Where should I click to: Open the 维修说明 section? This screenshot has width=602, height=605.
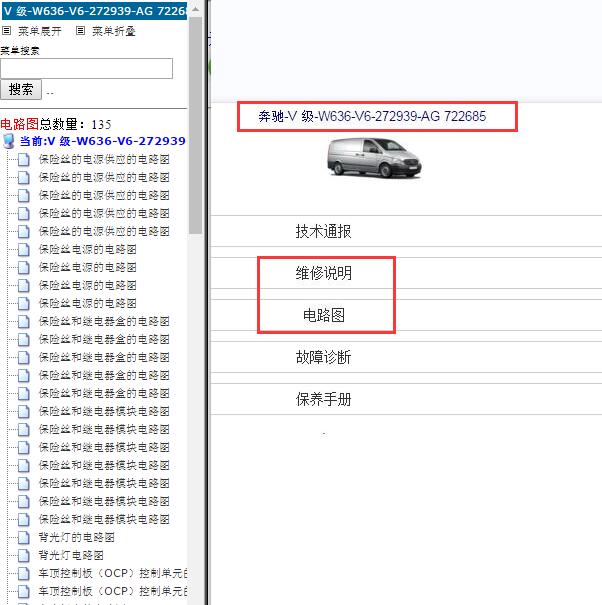tap(323, 273)
